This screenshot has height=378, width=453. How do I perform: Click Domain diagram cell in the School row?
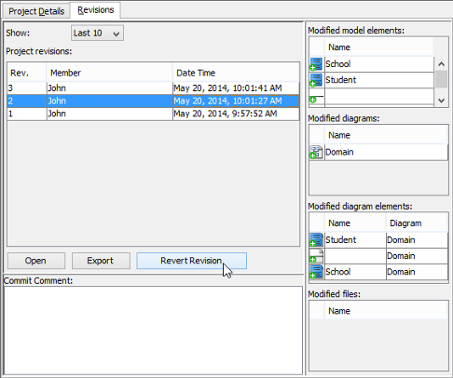click(x=417, y=272)
